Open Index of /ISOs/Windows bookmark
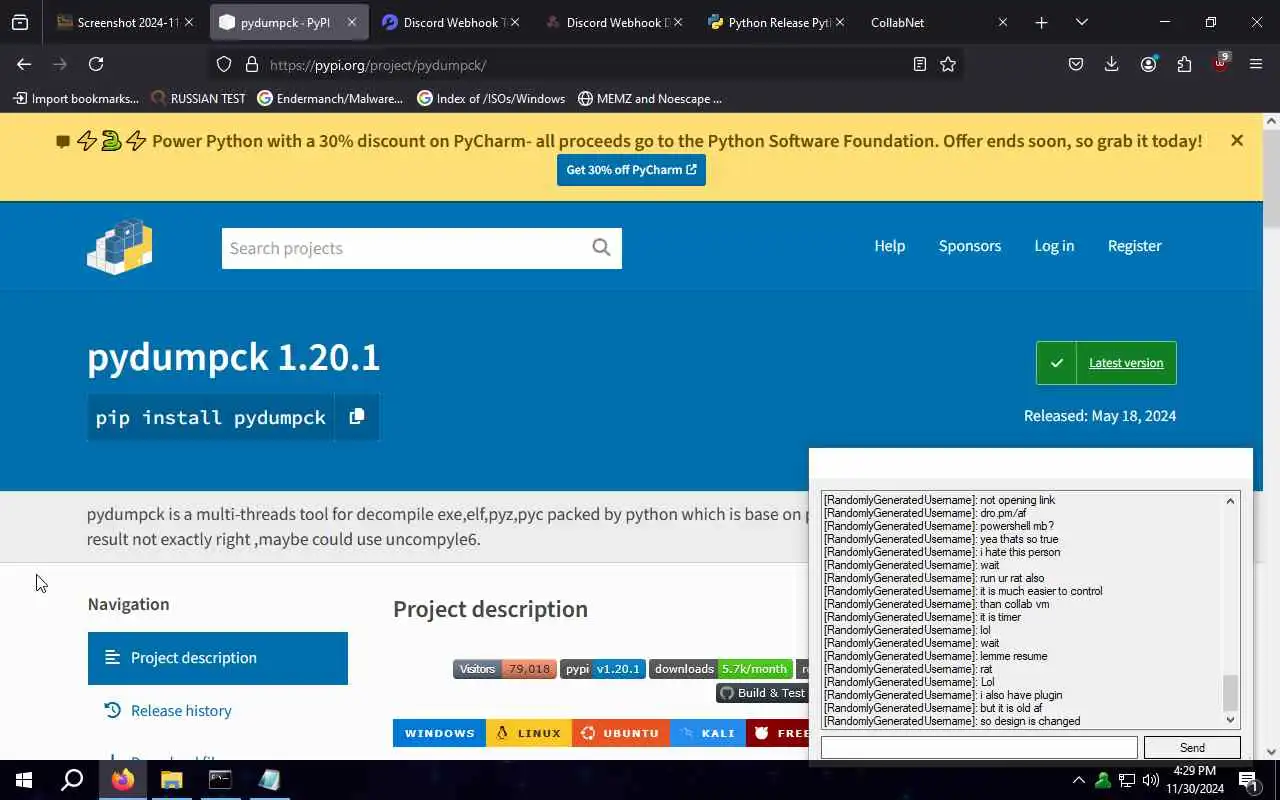The width and height of the screenshot is (1280, 800). tap(491, 98)
